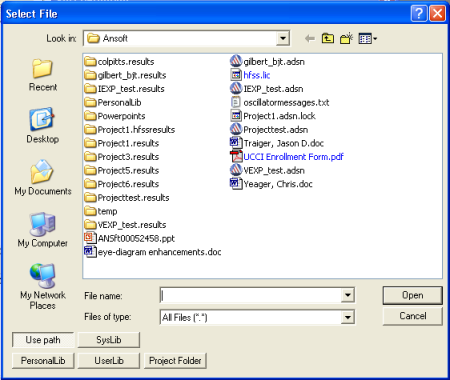
Task: Expand the Look in folder dropdown
Action: click(283, 38)
